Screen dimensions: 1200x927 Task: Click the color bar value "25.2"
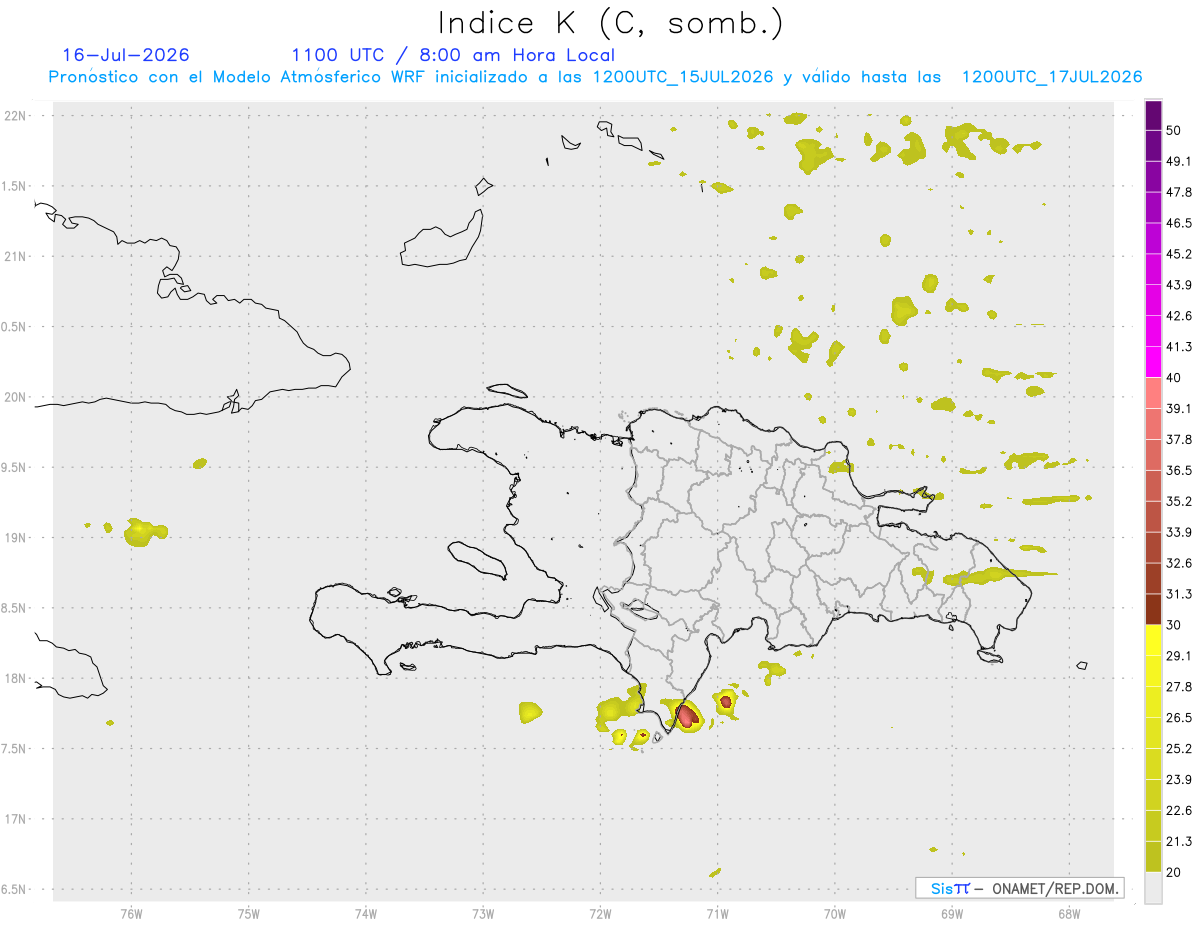point(1180,748)
